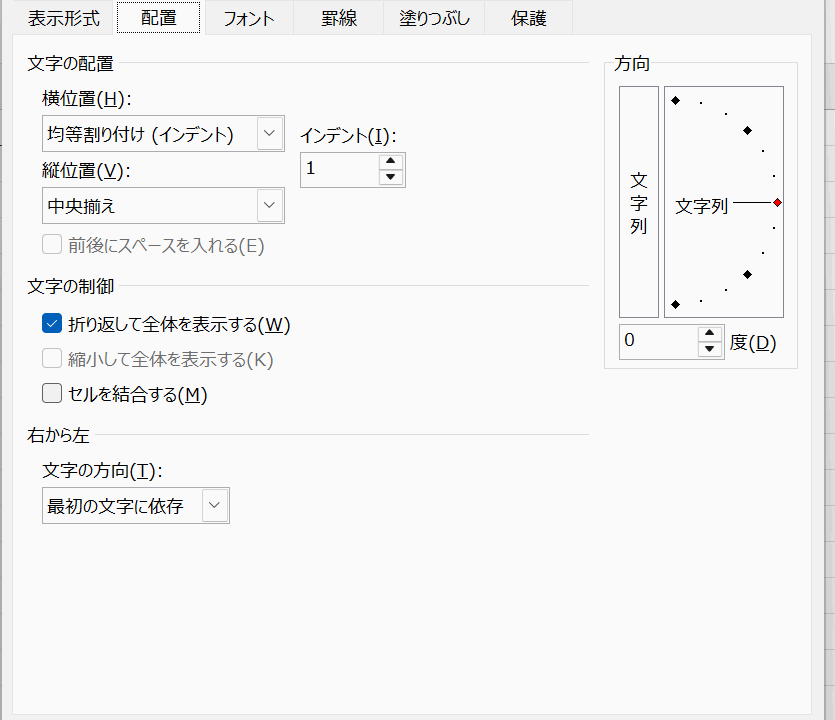
Task: Open the 罫線 tab
Action: point(340,18)
